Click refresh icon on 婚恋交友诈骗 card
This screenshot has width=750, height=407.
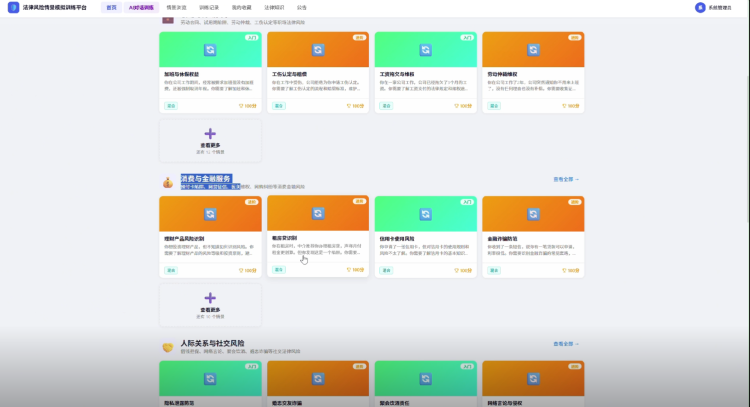pyautogui.click(x=318, y=379)
